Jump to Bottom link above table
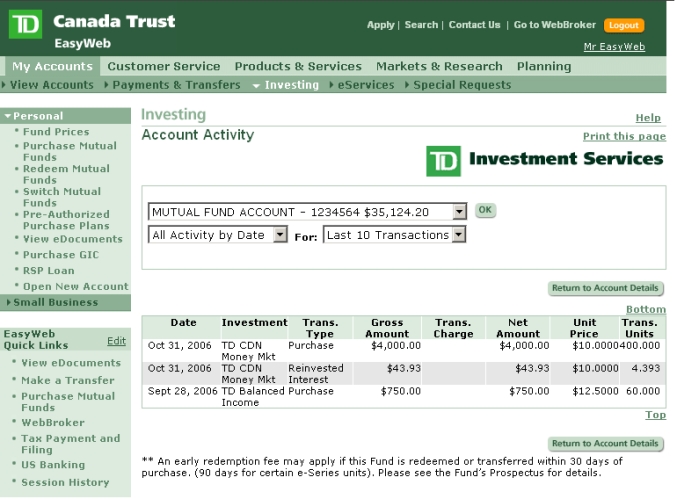This screenshot has height=499, width=677. pyautogui.click(x=646, y=310)
